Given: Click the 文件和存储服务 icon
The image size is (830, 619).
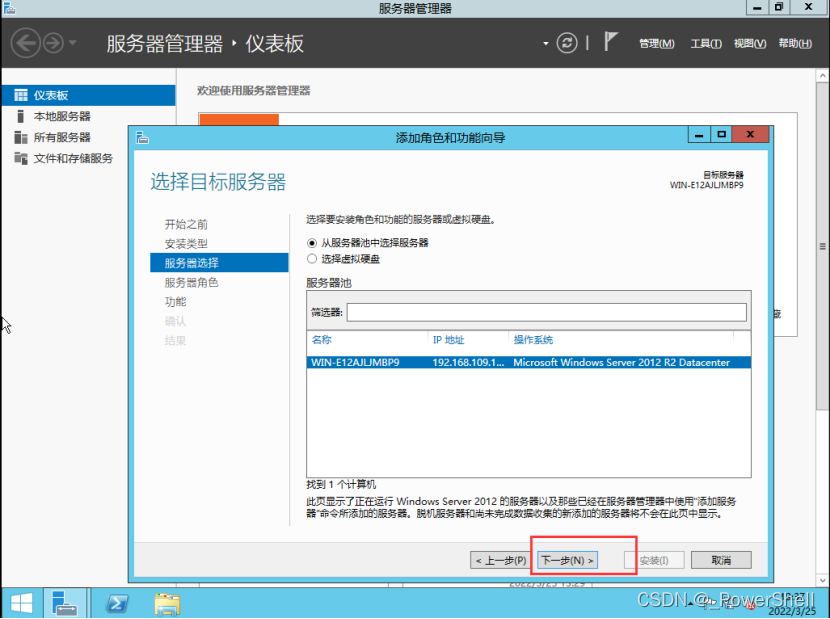Looking at the screenshot, I should tap(21, 158).
